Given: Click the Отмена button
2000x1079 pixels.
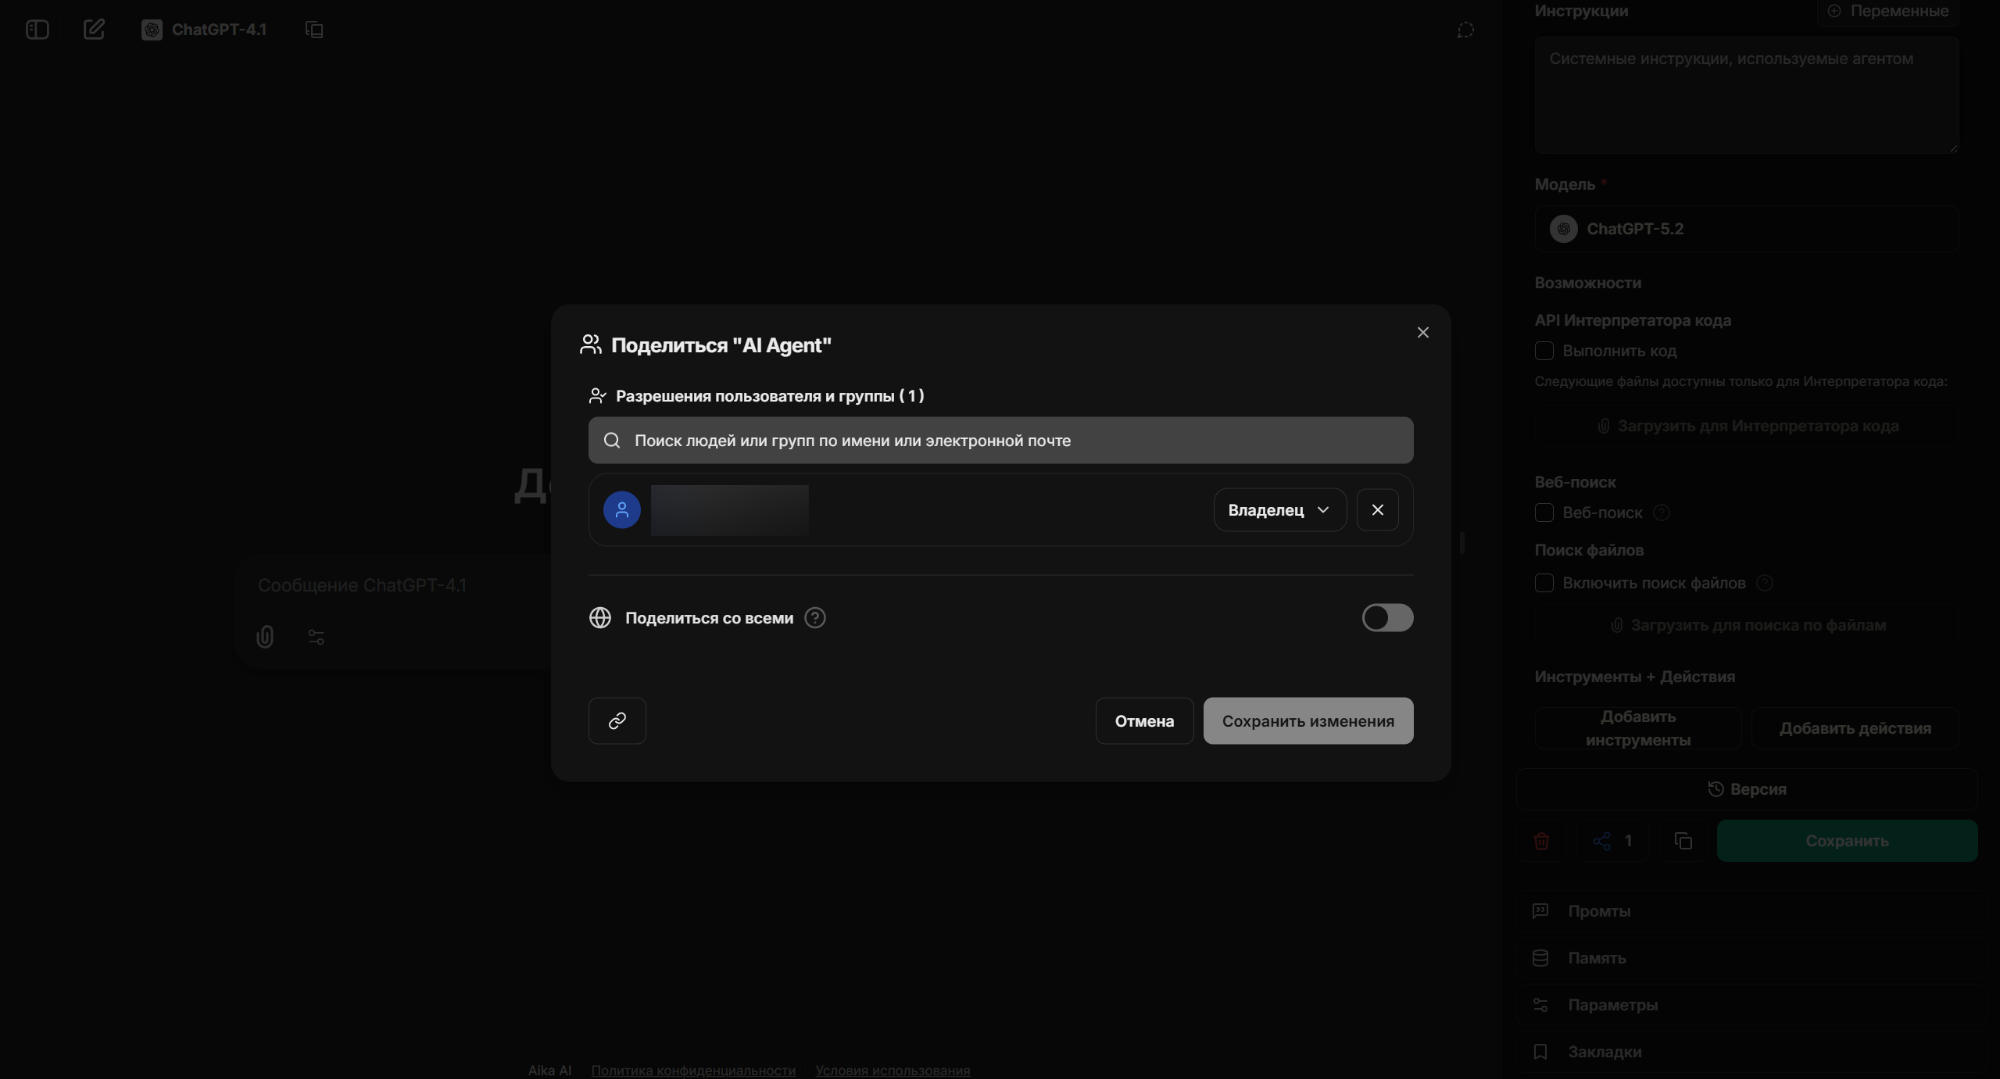Looking at the screenshot, I should [1144, 721].
